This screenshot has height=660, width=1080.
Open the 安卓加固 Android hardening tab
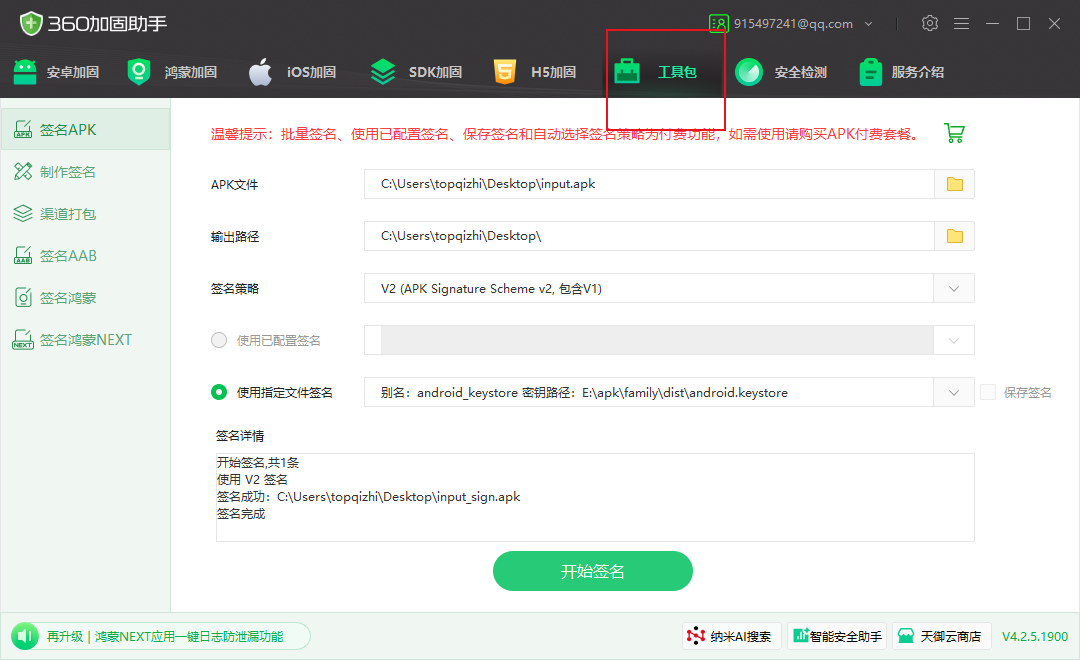pyautogui.click(x=56, y=72)
